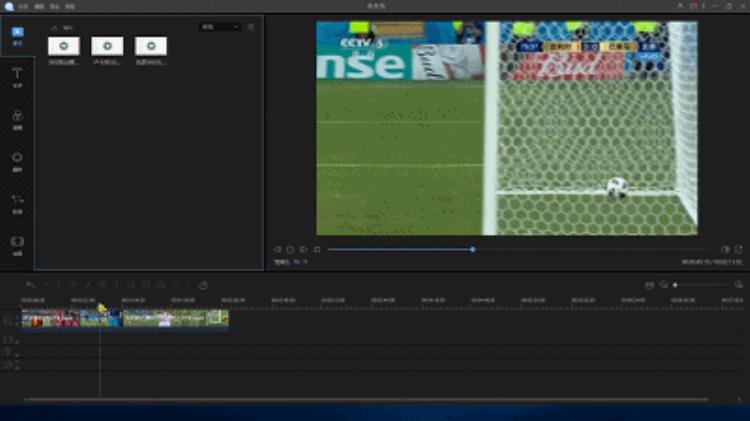This screenshot has width=750, height=421.
Task: Toggle the list view icon in media panel
Action: (251, 27)
